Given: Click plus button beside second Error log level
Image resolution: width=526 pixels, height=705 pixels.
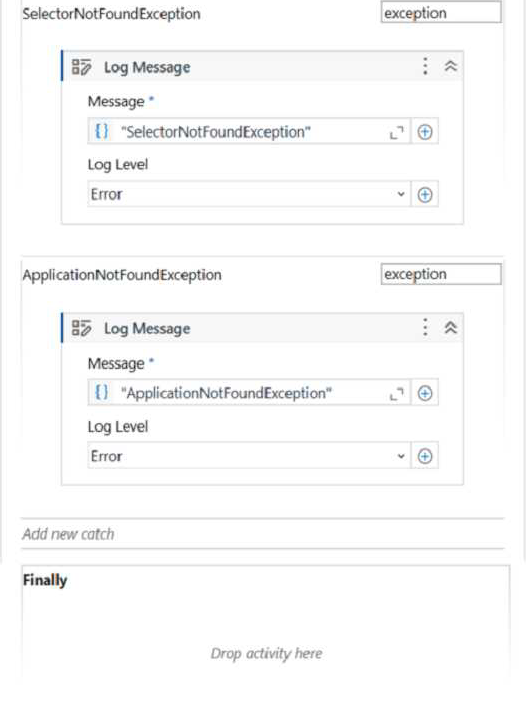Looking at the screenshot, I should click(425, 456).
